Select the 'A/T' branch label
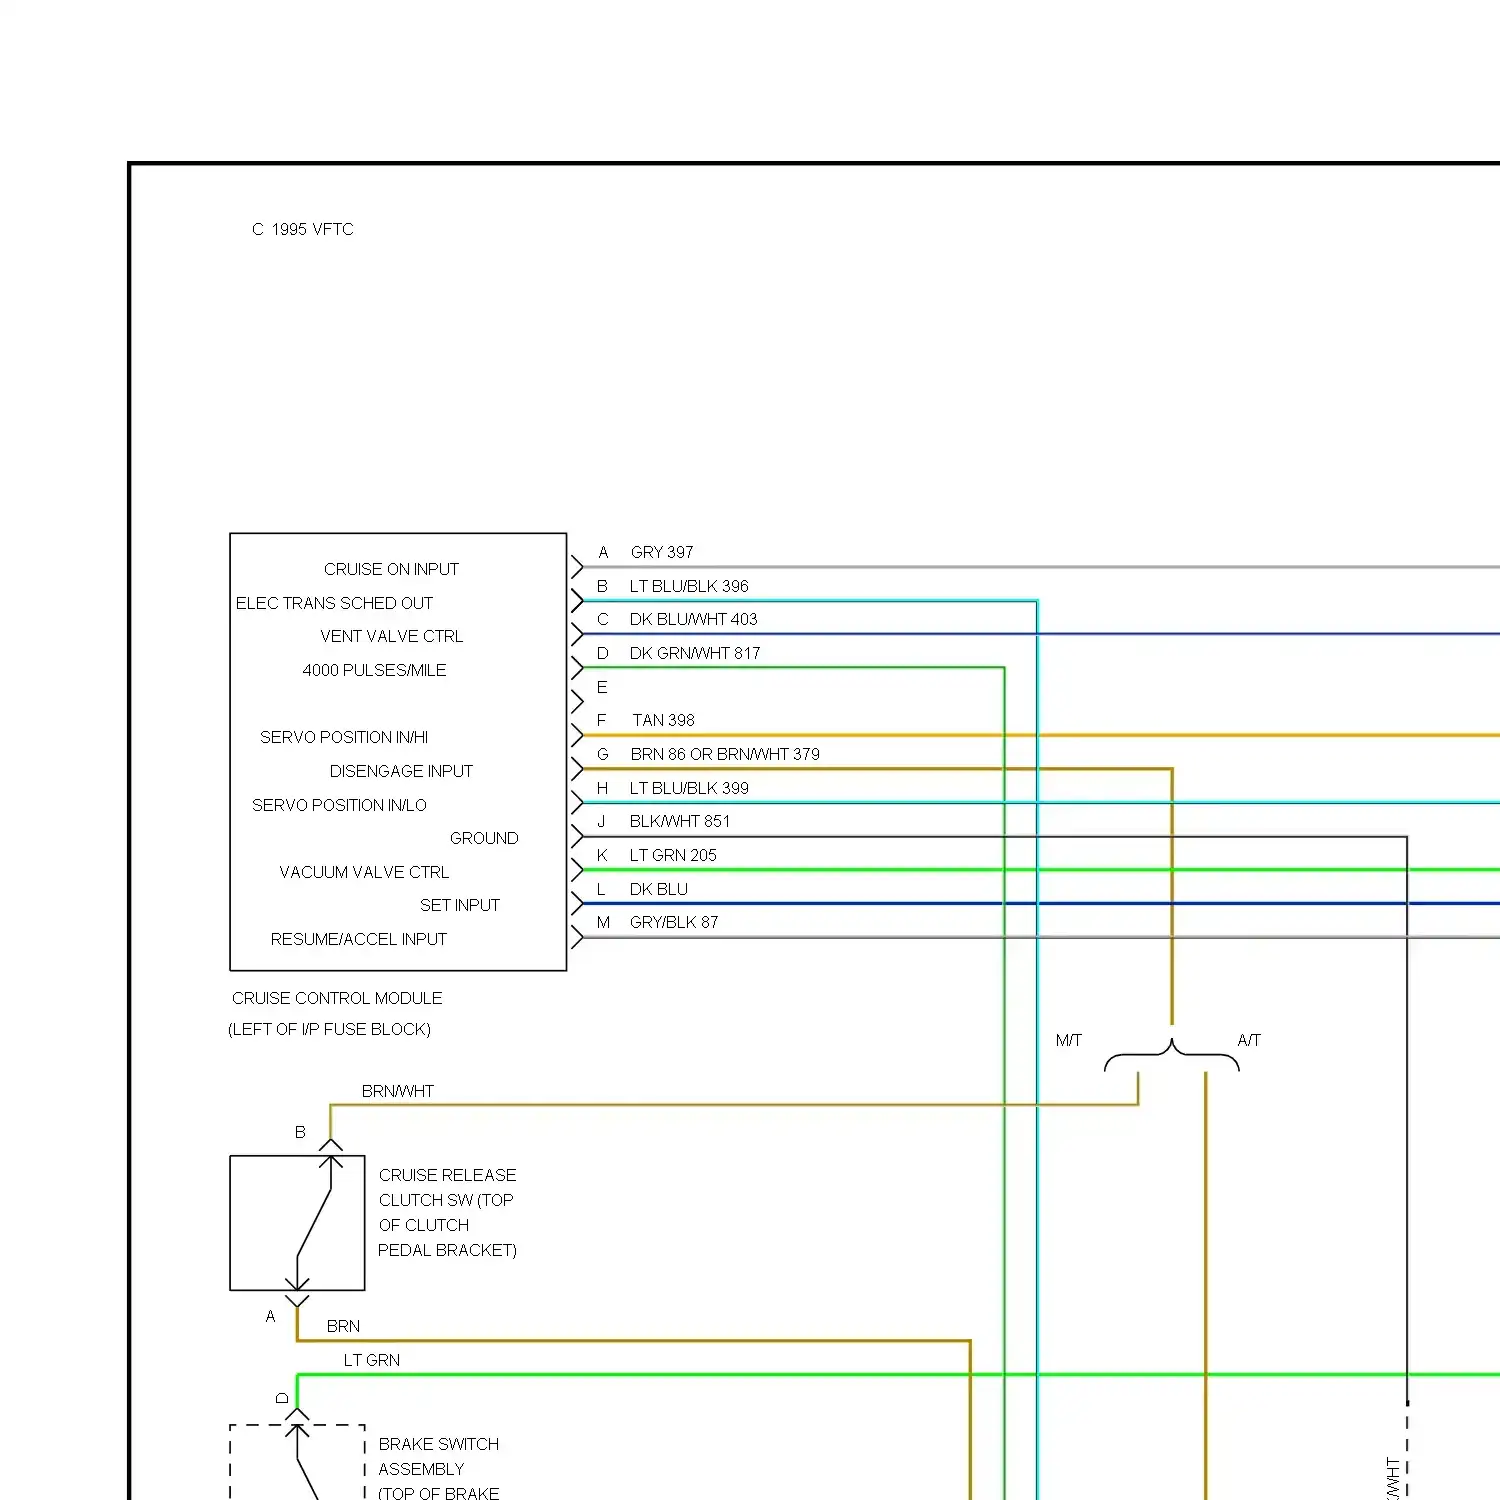 [x=1249, y=1040]
